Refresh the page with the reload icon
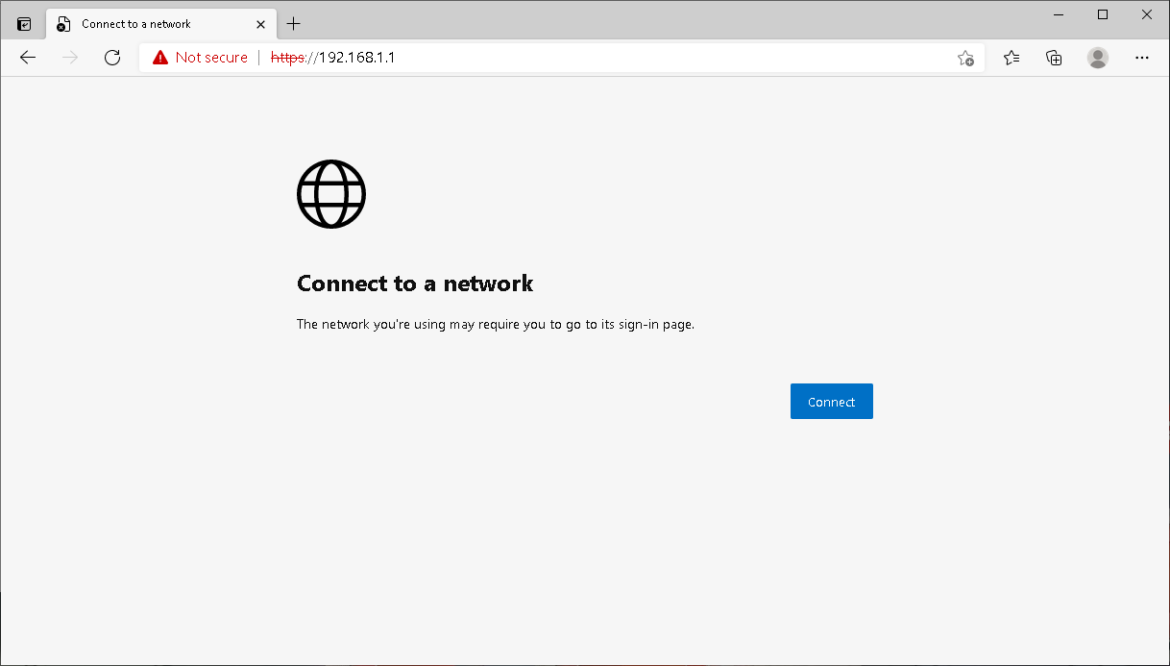The image size is (1170, 666). 112,57
